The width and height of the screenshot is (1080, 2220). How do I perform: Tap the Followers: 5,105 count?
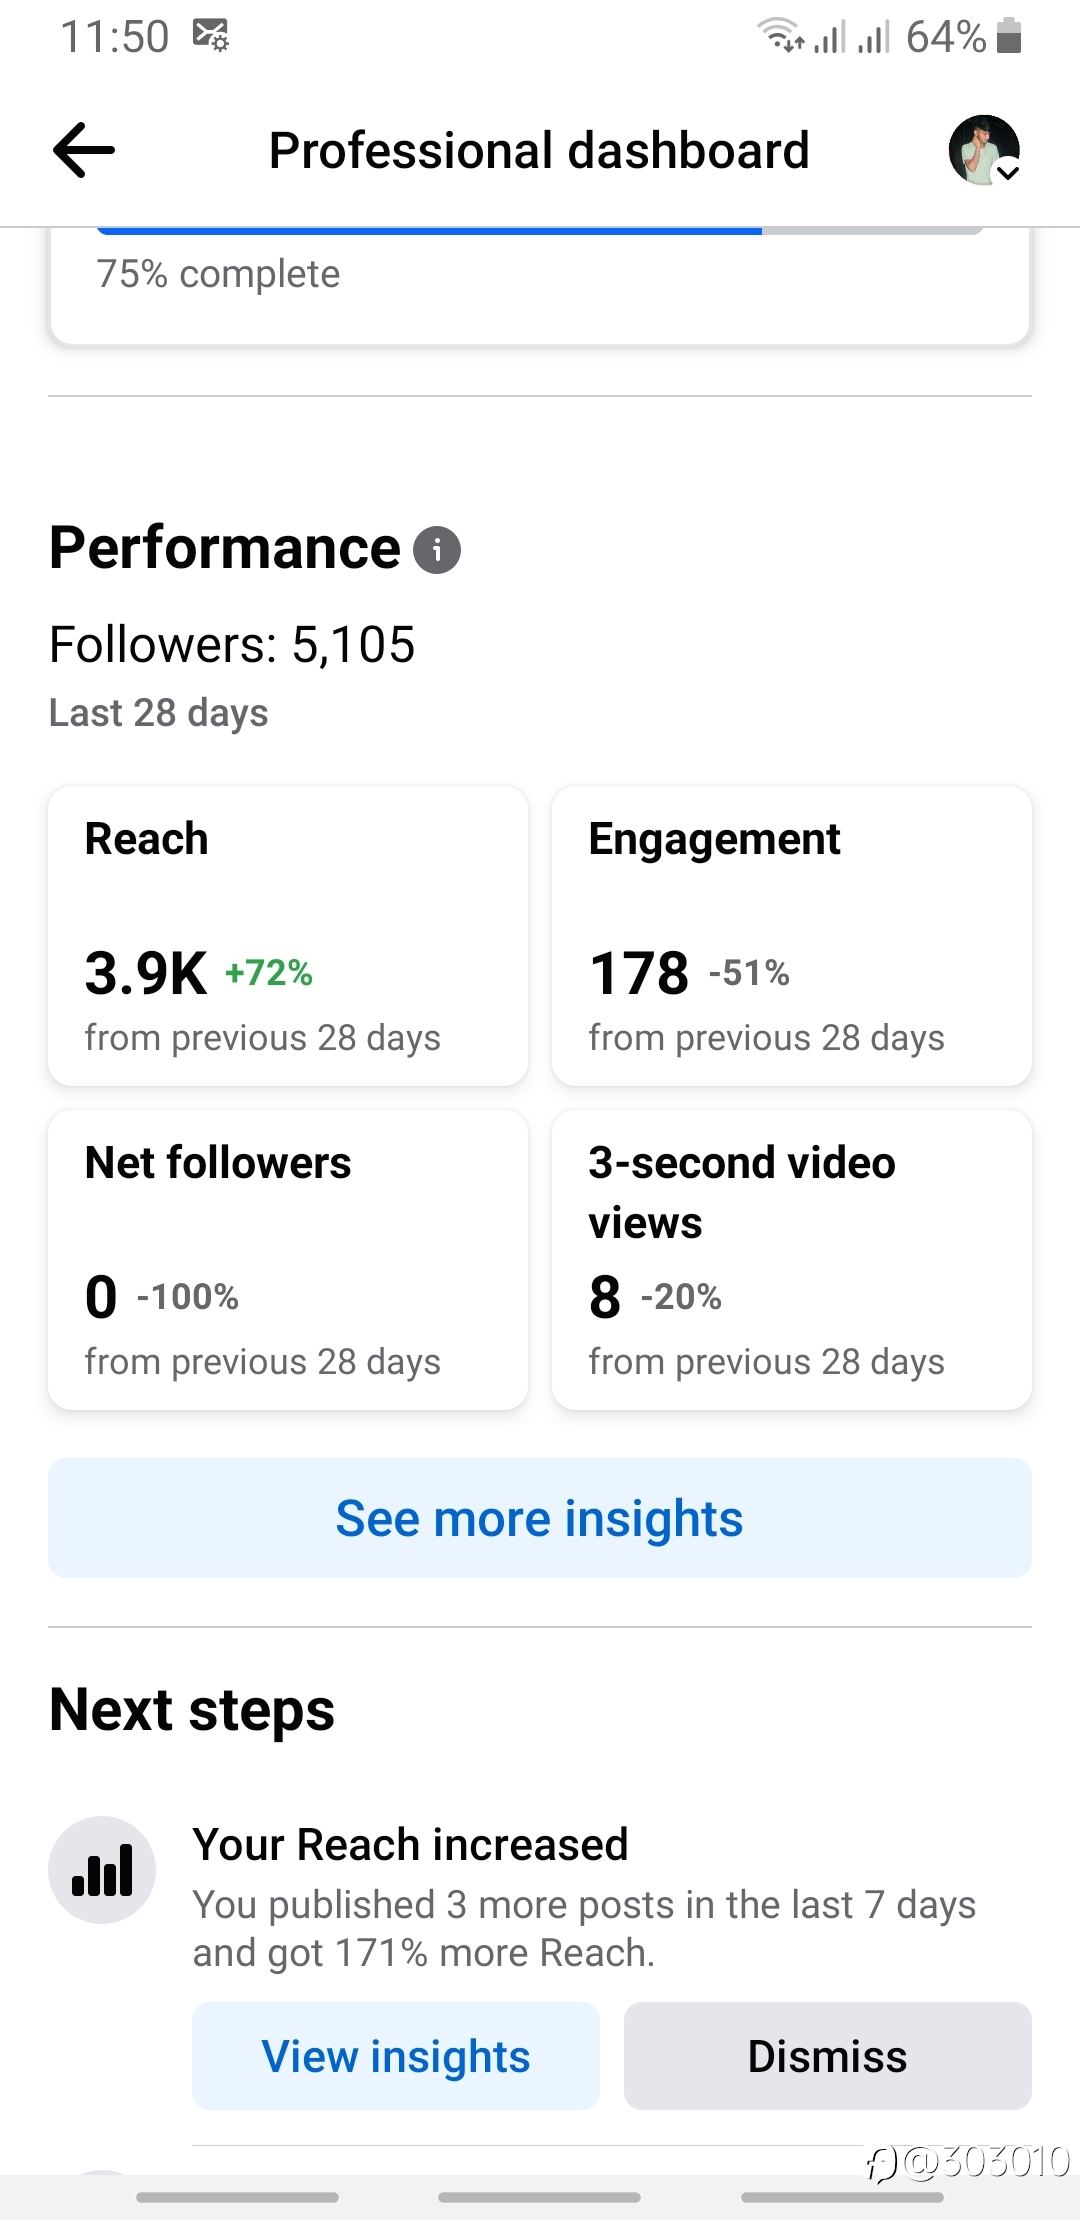point(232,644)
